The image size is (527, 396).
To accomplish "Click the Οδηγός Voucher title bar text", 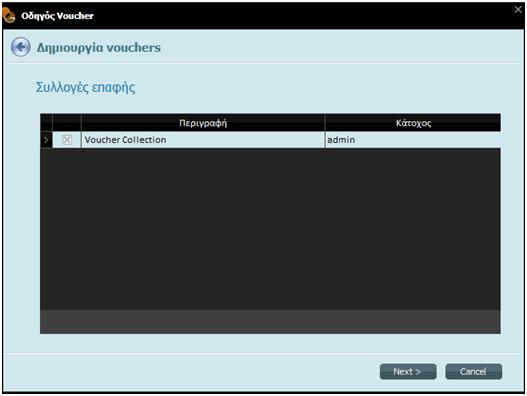I will coord(57,15).
